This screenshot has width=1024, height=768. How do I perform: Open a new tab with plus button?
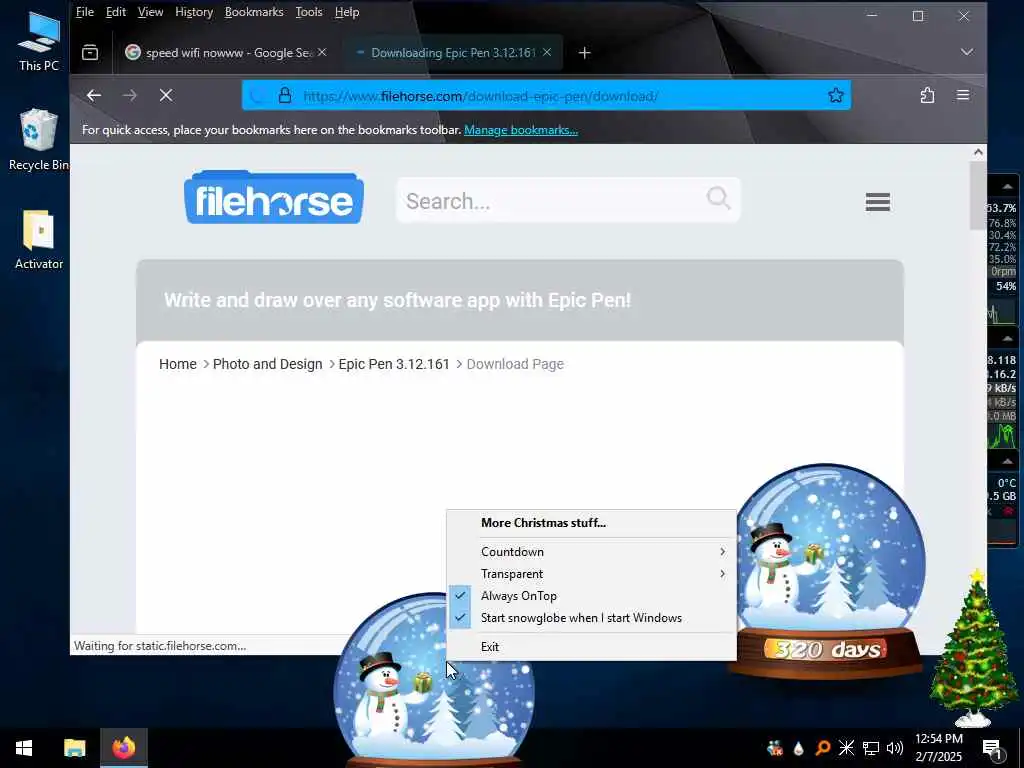(x=584, y=52)
